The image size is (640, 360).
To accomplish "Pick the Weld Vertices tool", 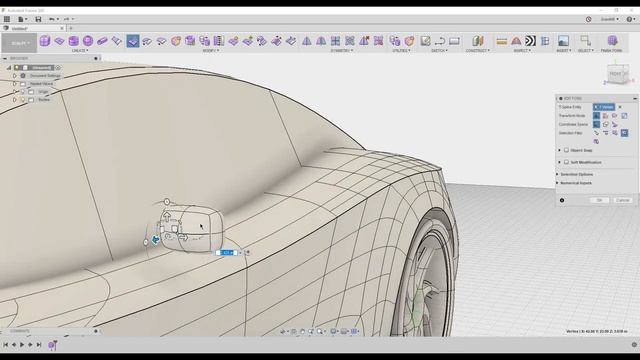I will tap(247, 41).
